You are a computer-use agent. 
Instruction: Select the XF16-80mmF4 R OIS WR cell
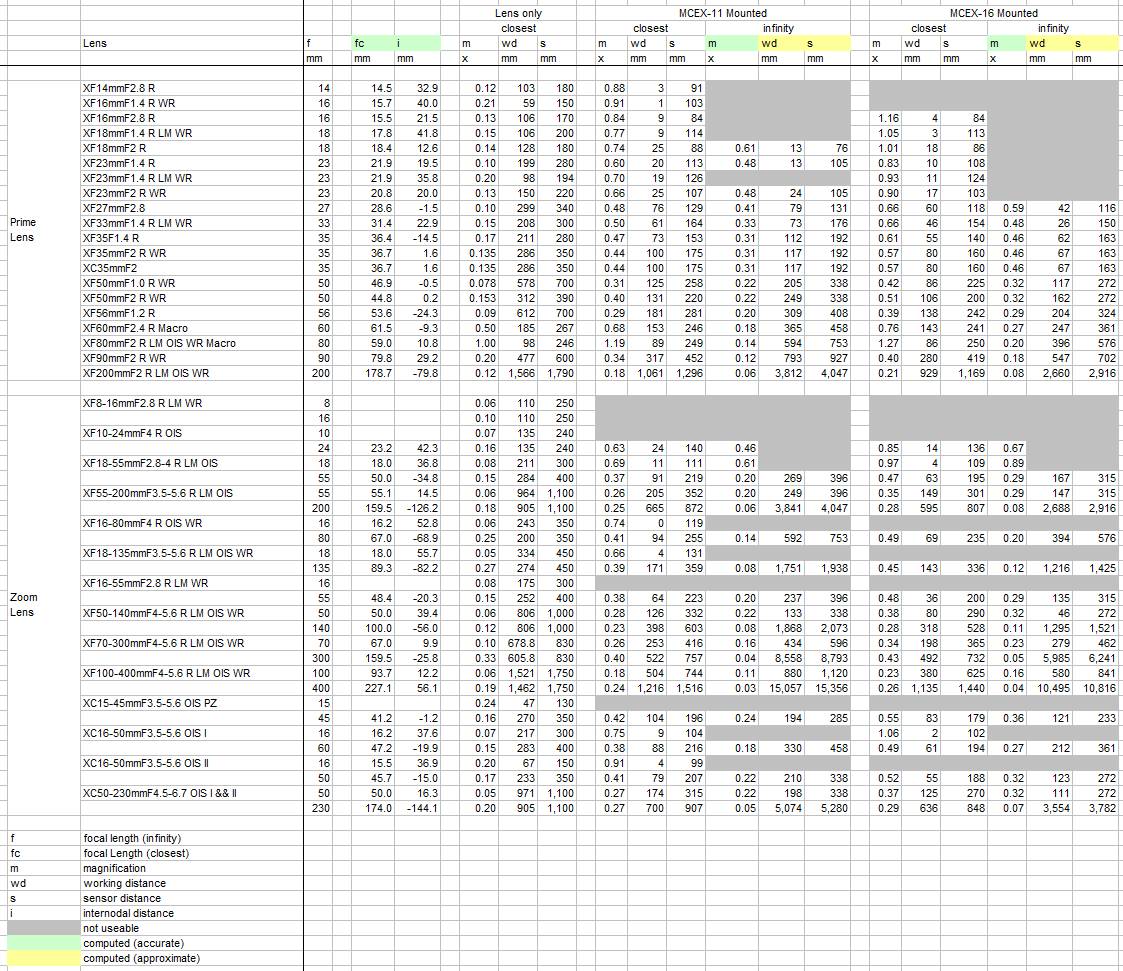coord(191,524)
